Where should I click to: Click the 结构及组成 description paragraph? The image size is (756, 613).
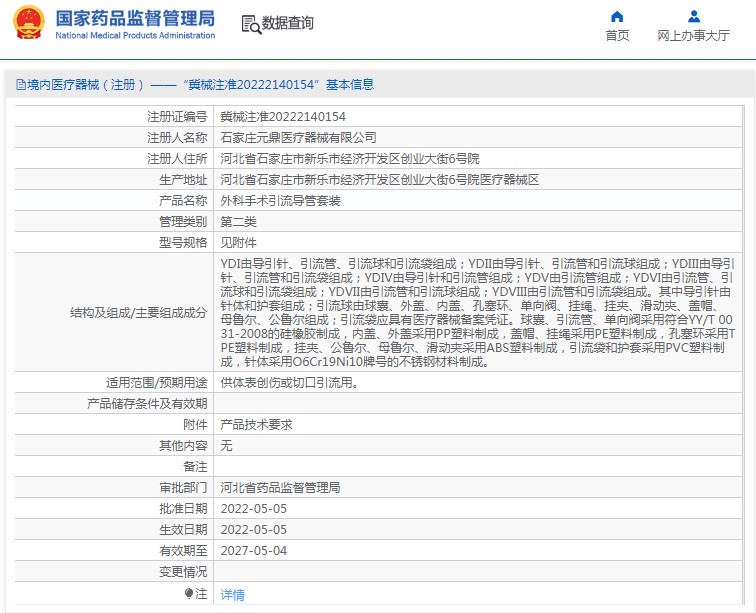[x=477, y=313]
